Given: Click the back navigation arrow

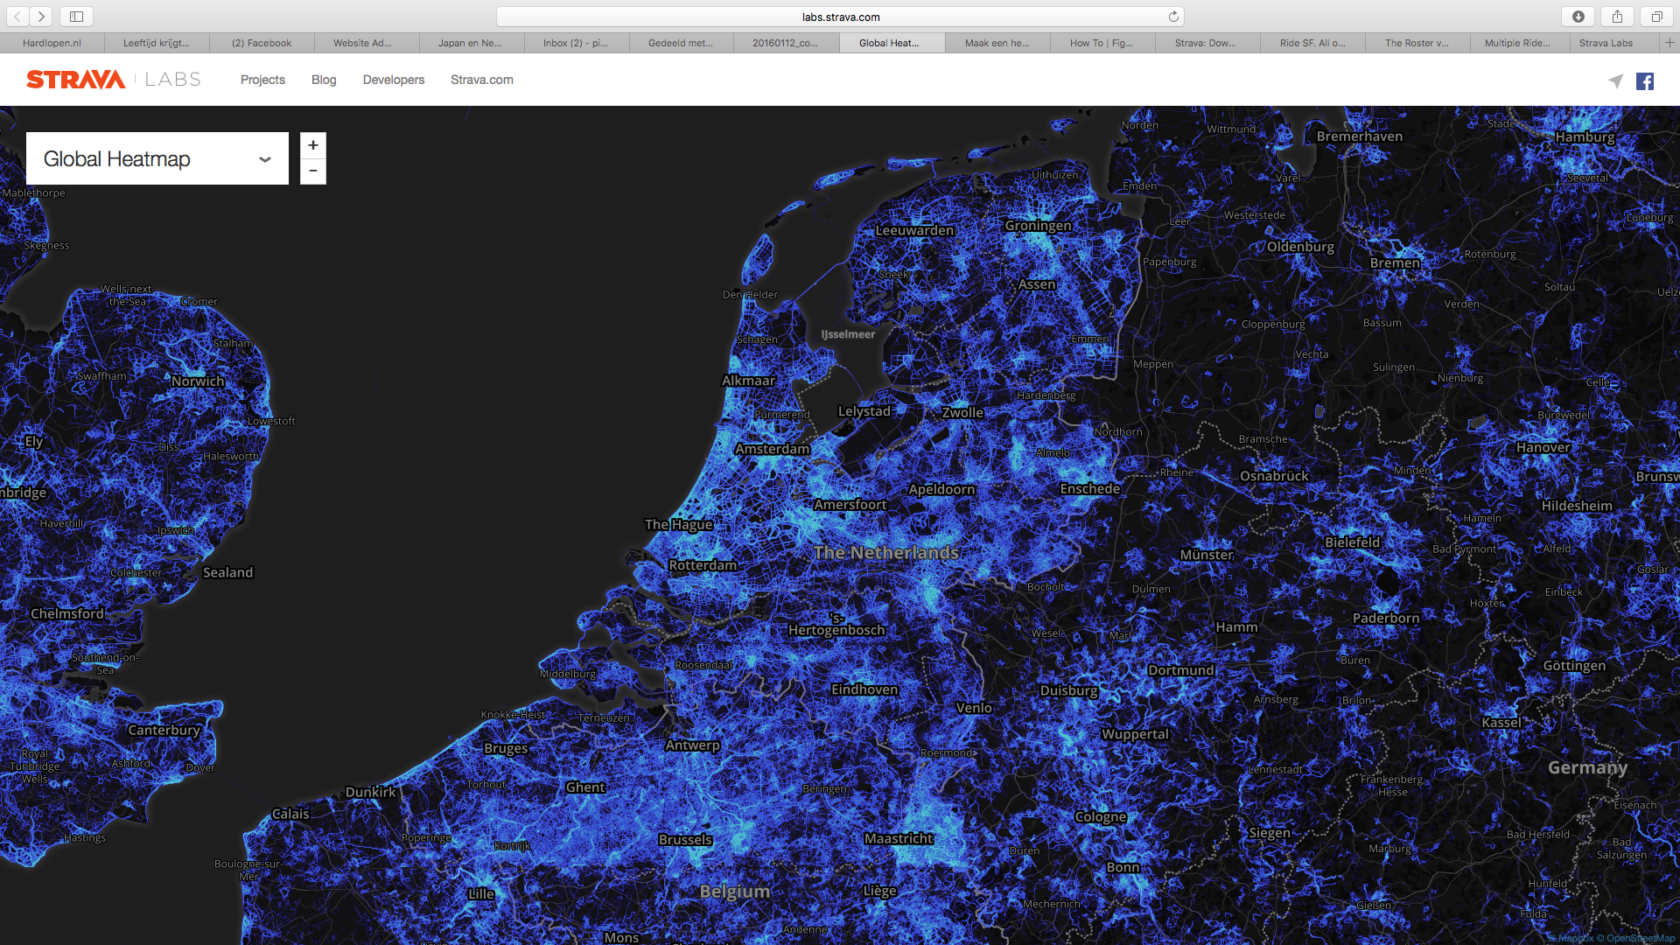Looking at the screenshot, I should tap(16, 16).
